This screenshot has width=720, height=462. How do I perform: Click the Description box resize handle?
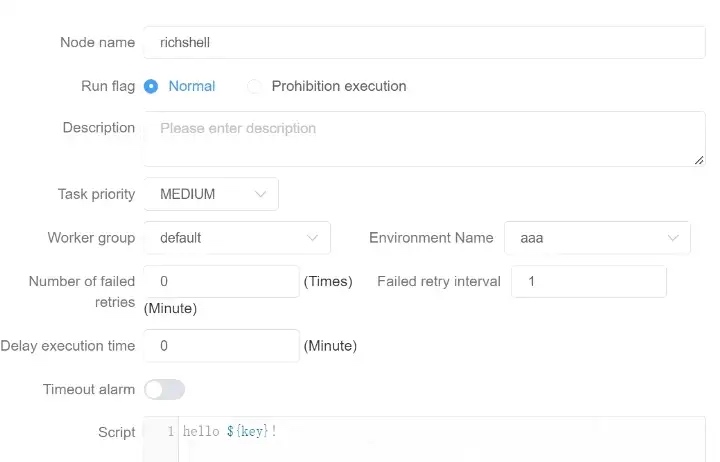tap(698, 159)
